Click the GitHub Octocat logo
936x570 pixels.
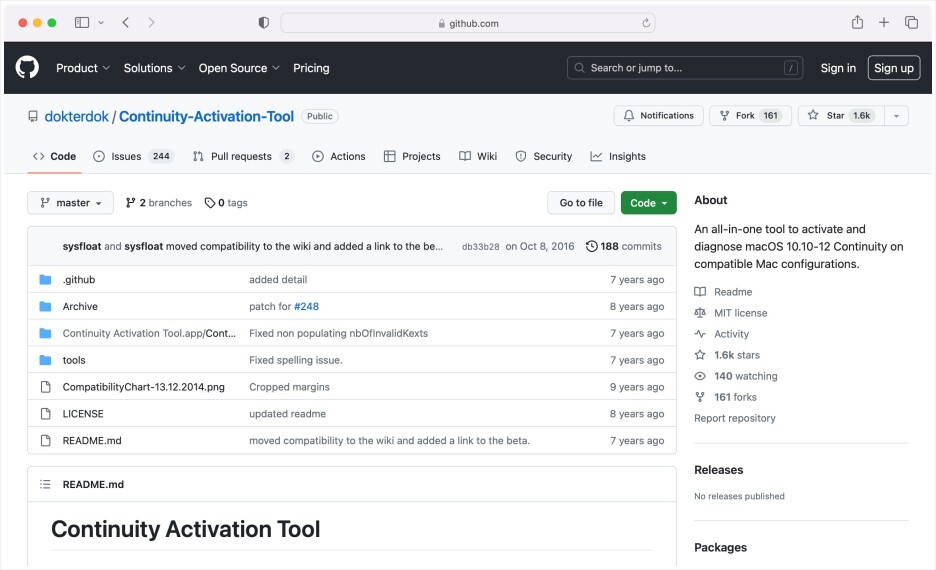pos(27,67)
